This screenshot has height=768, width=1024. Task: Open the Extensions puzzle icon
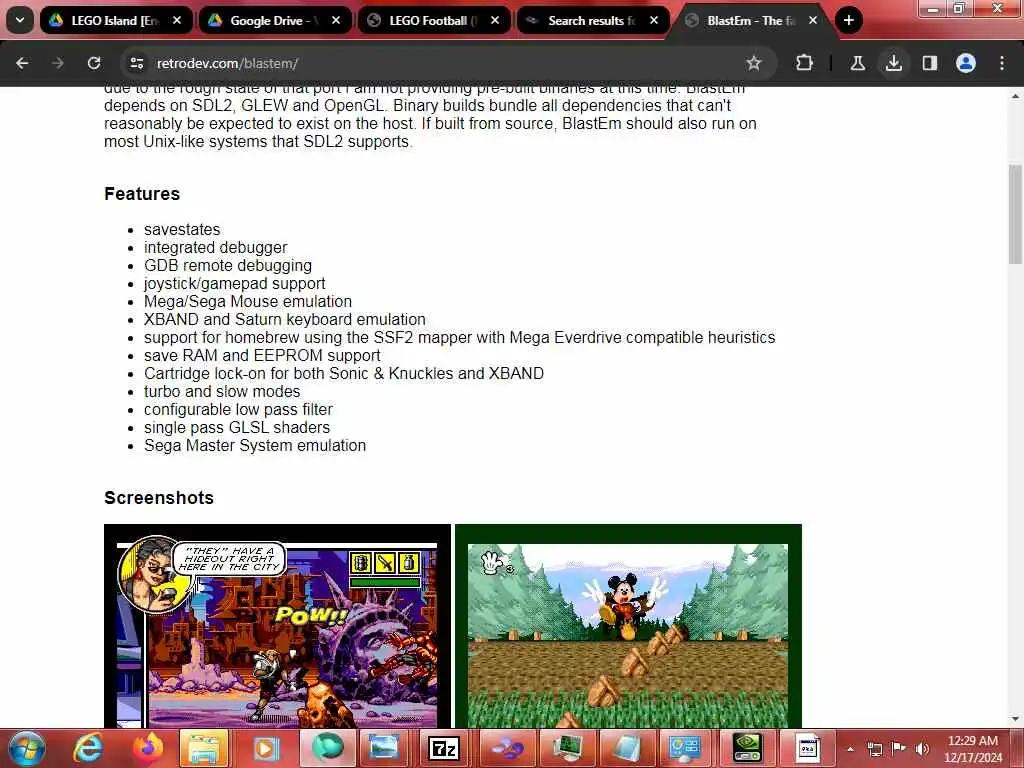point(805,63)
